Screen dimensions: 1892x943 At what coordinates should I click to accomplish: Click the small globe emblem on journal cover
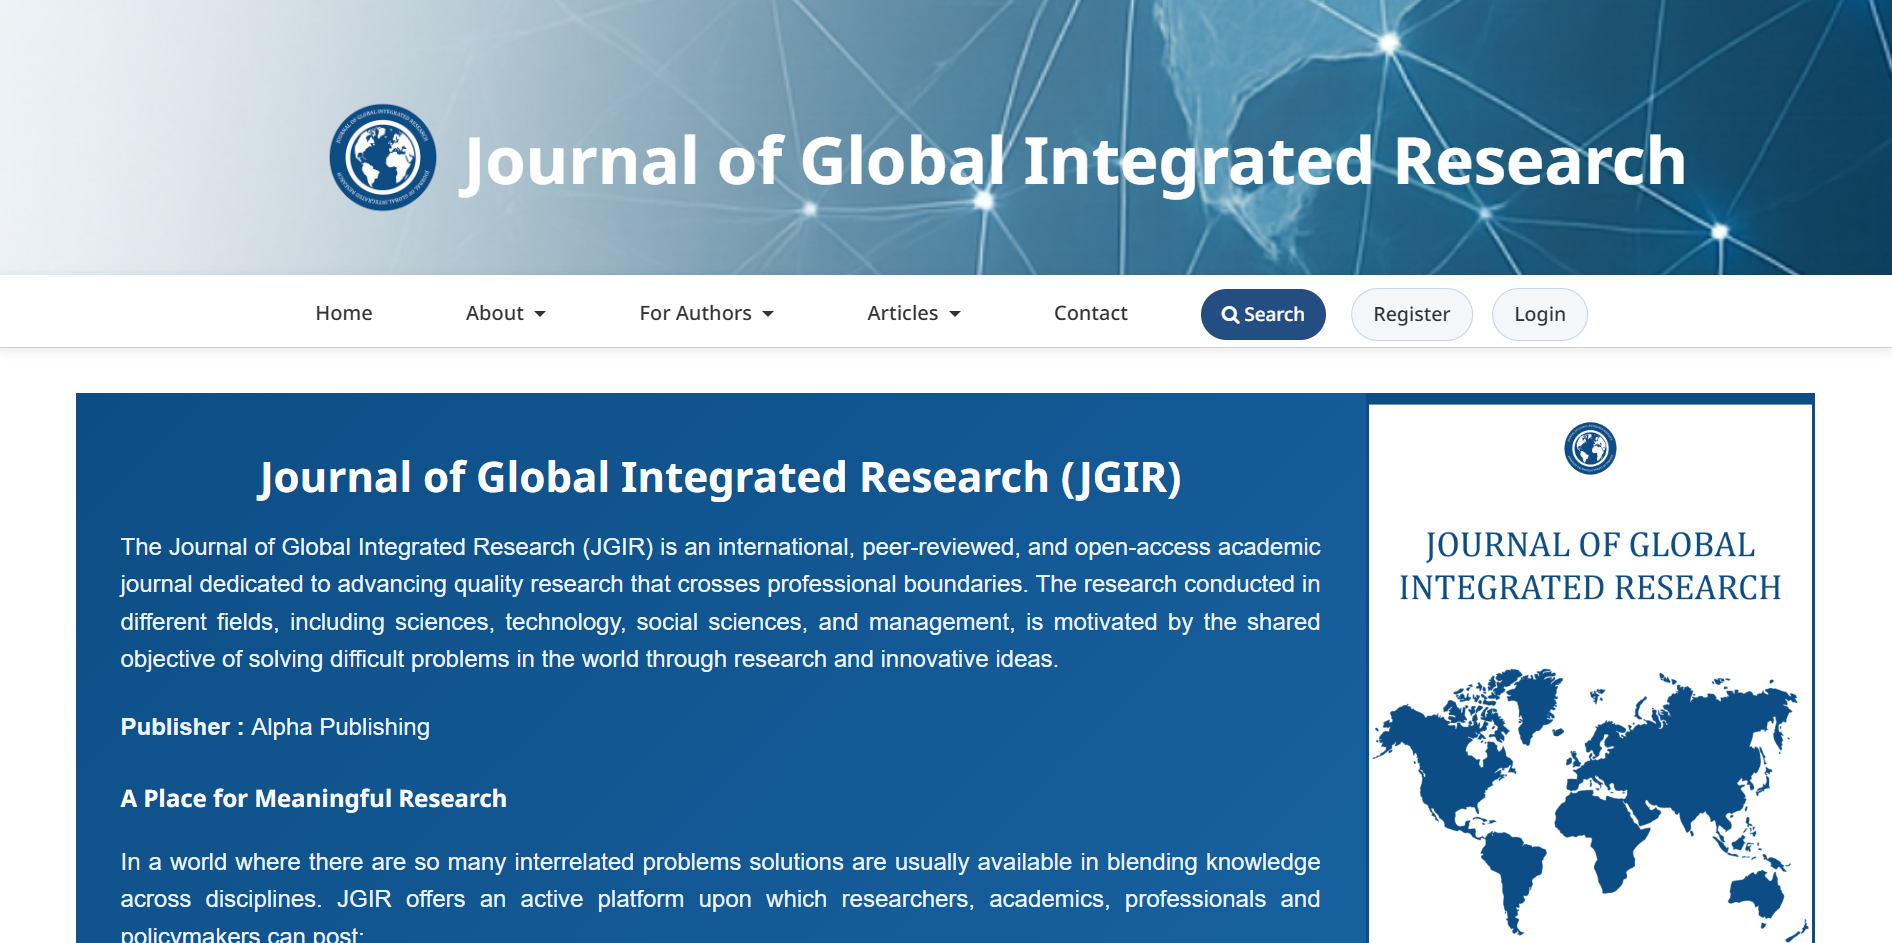tap(1590, 448)
